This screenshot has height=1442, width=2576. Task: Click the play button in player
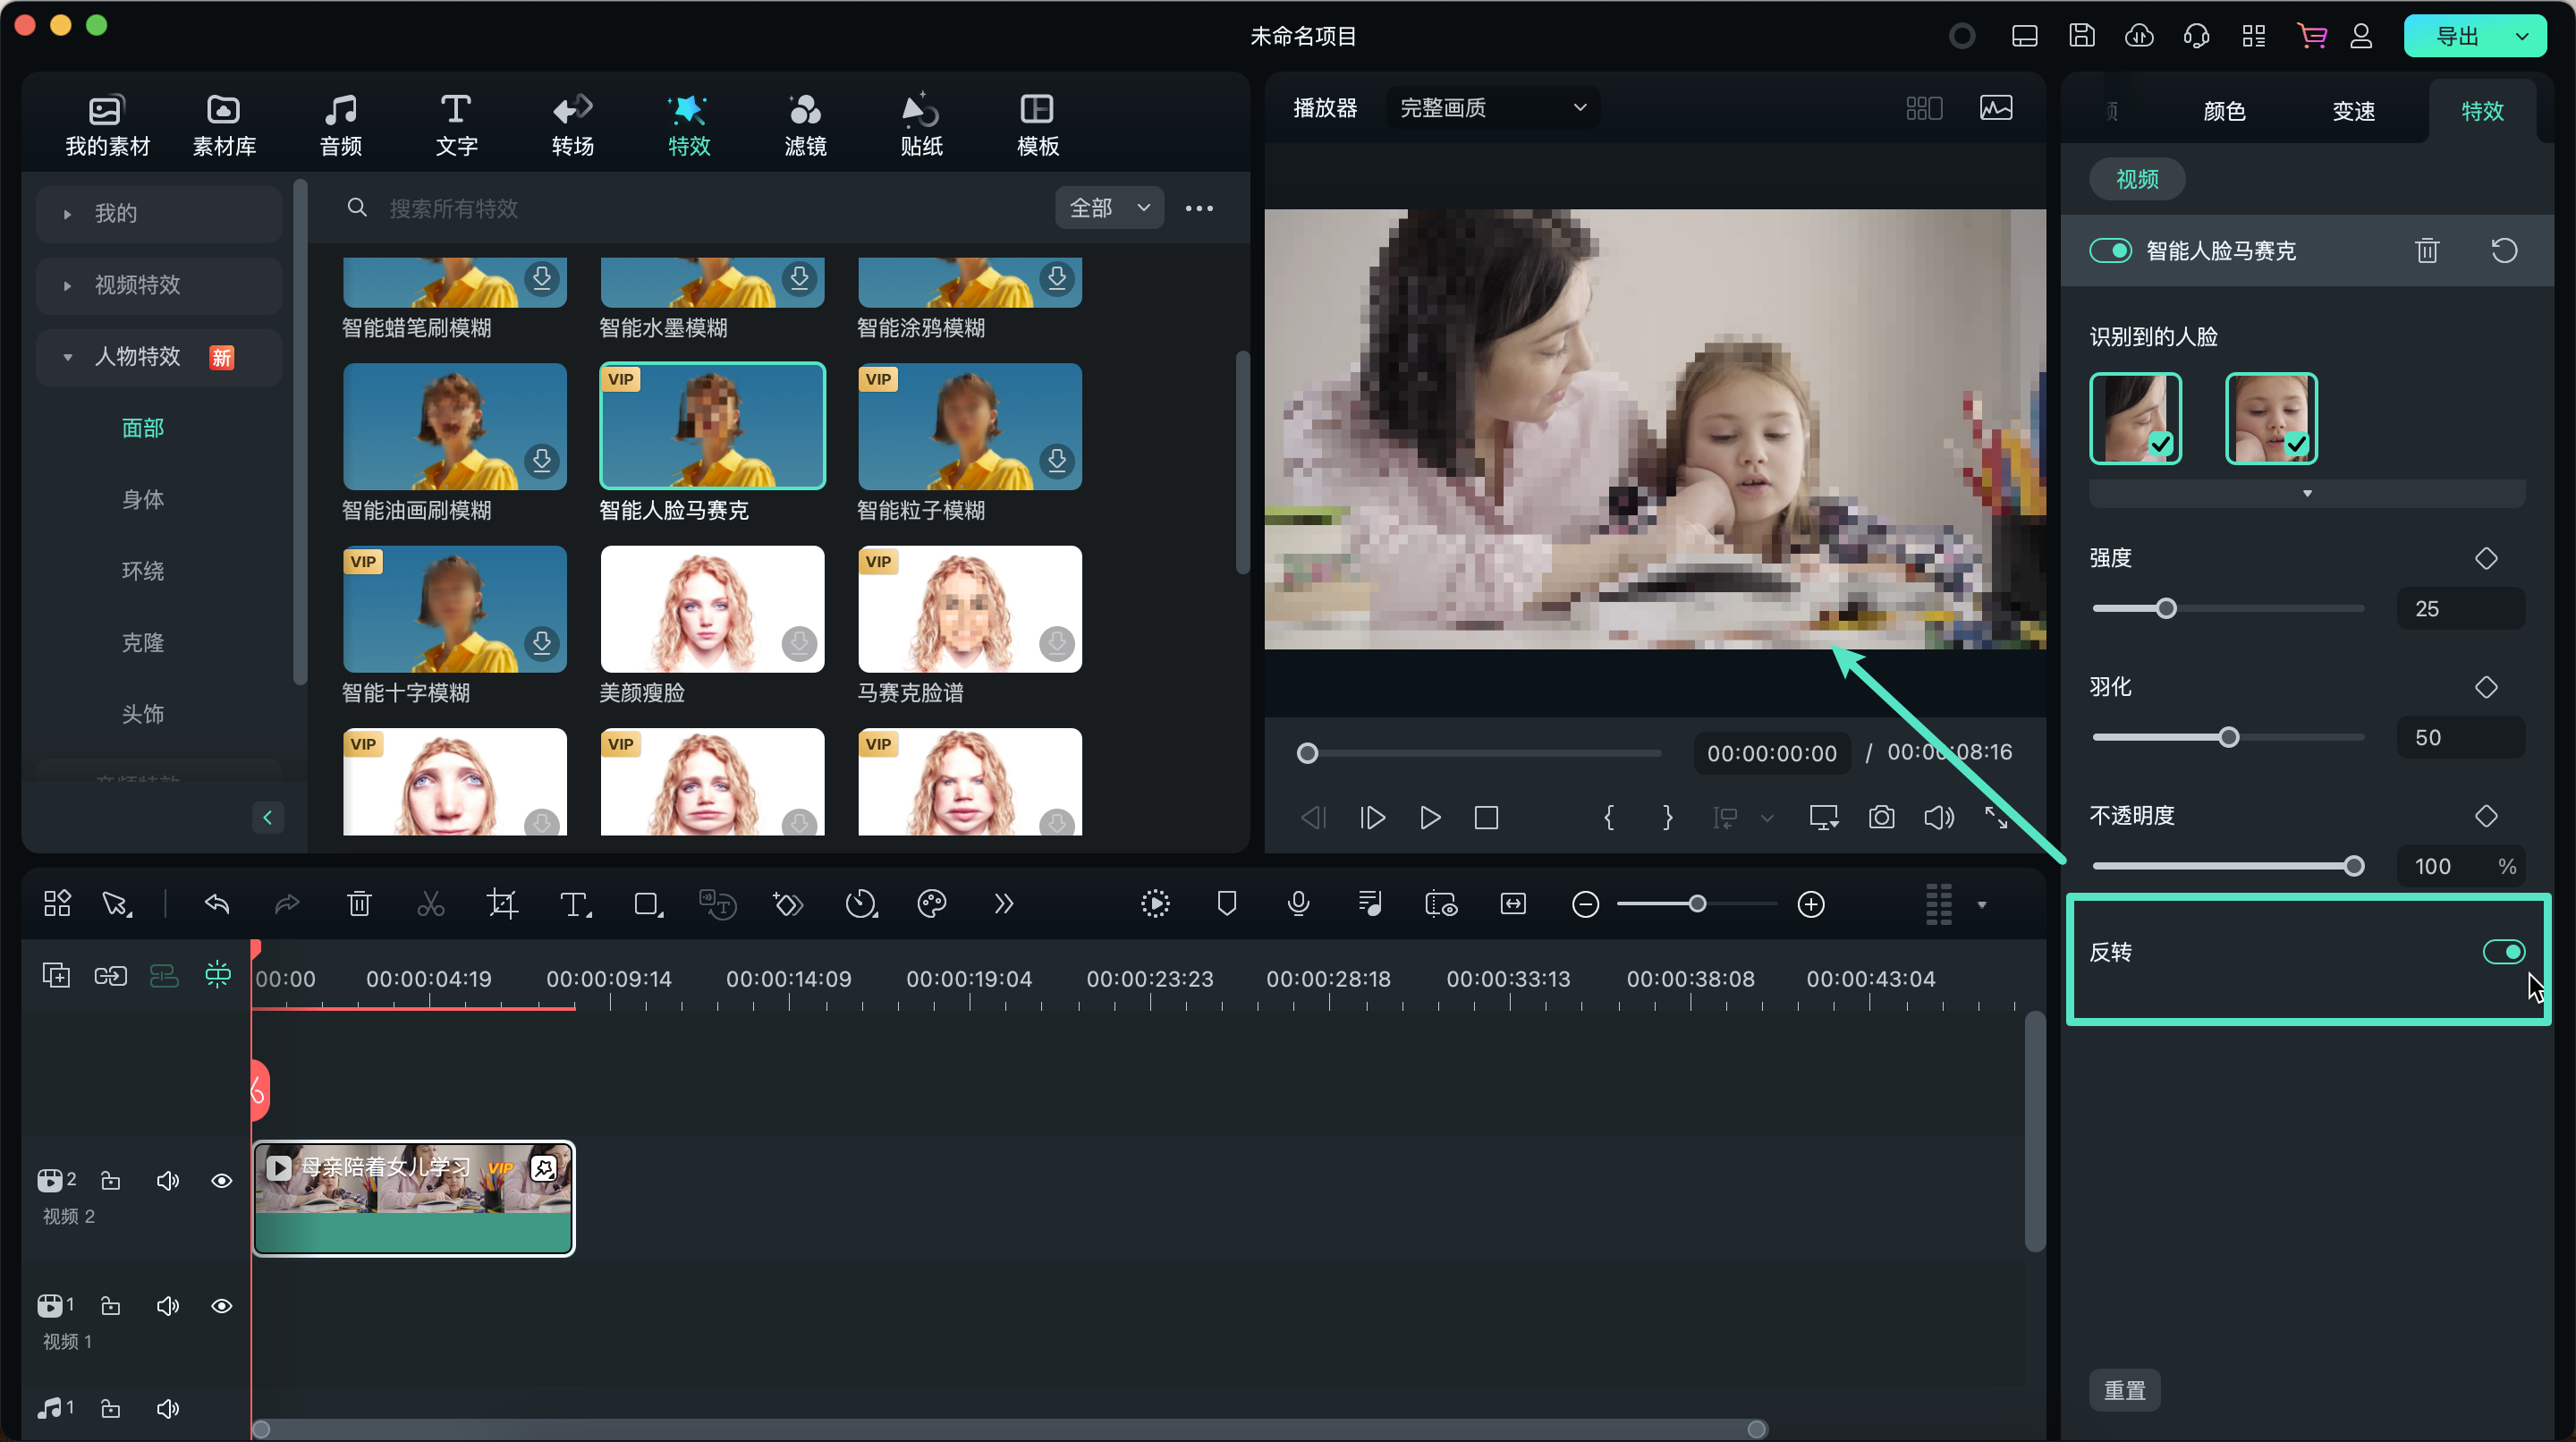(1429, 817)
